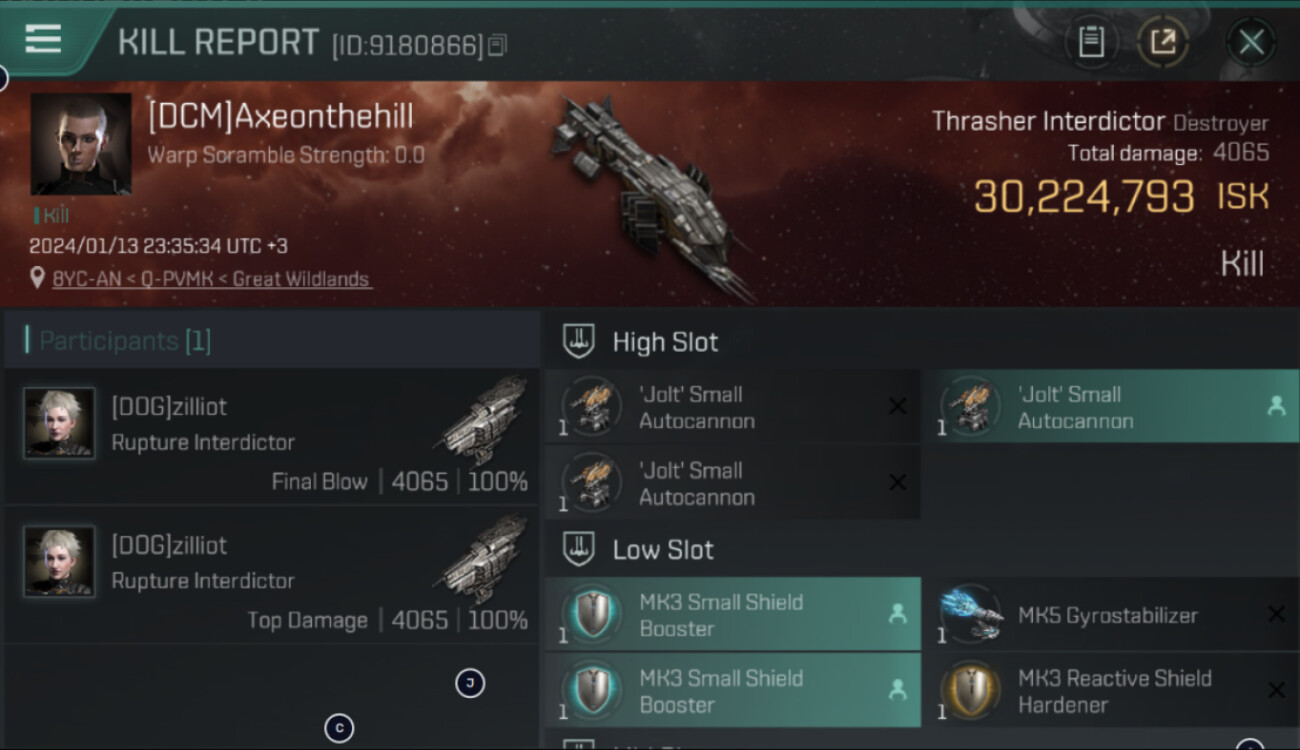Click the MK5 Gyrostabilizer module icon
1300x750 pixels.
[972, 614]
